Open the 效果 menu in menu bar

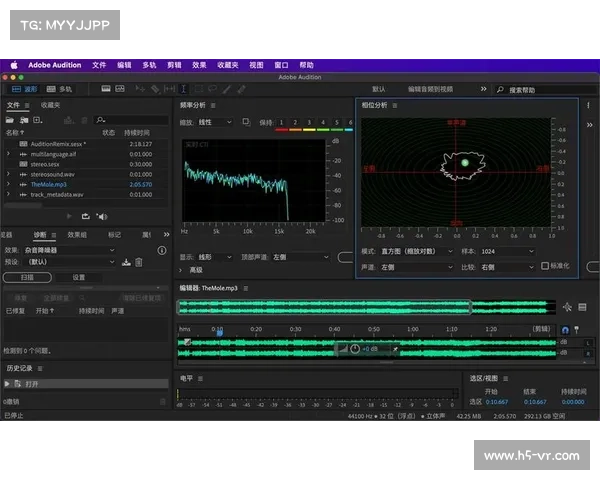[x=199, y=64]
